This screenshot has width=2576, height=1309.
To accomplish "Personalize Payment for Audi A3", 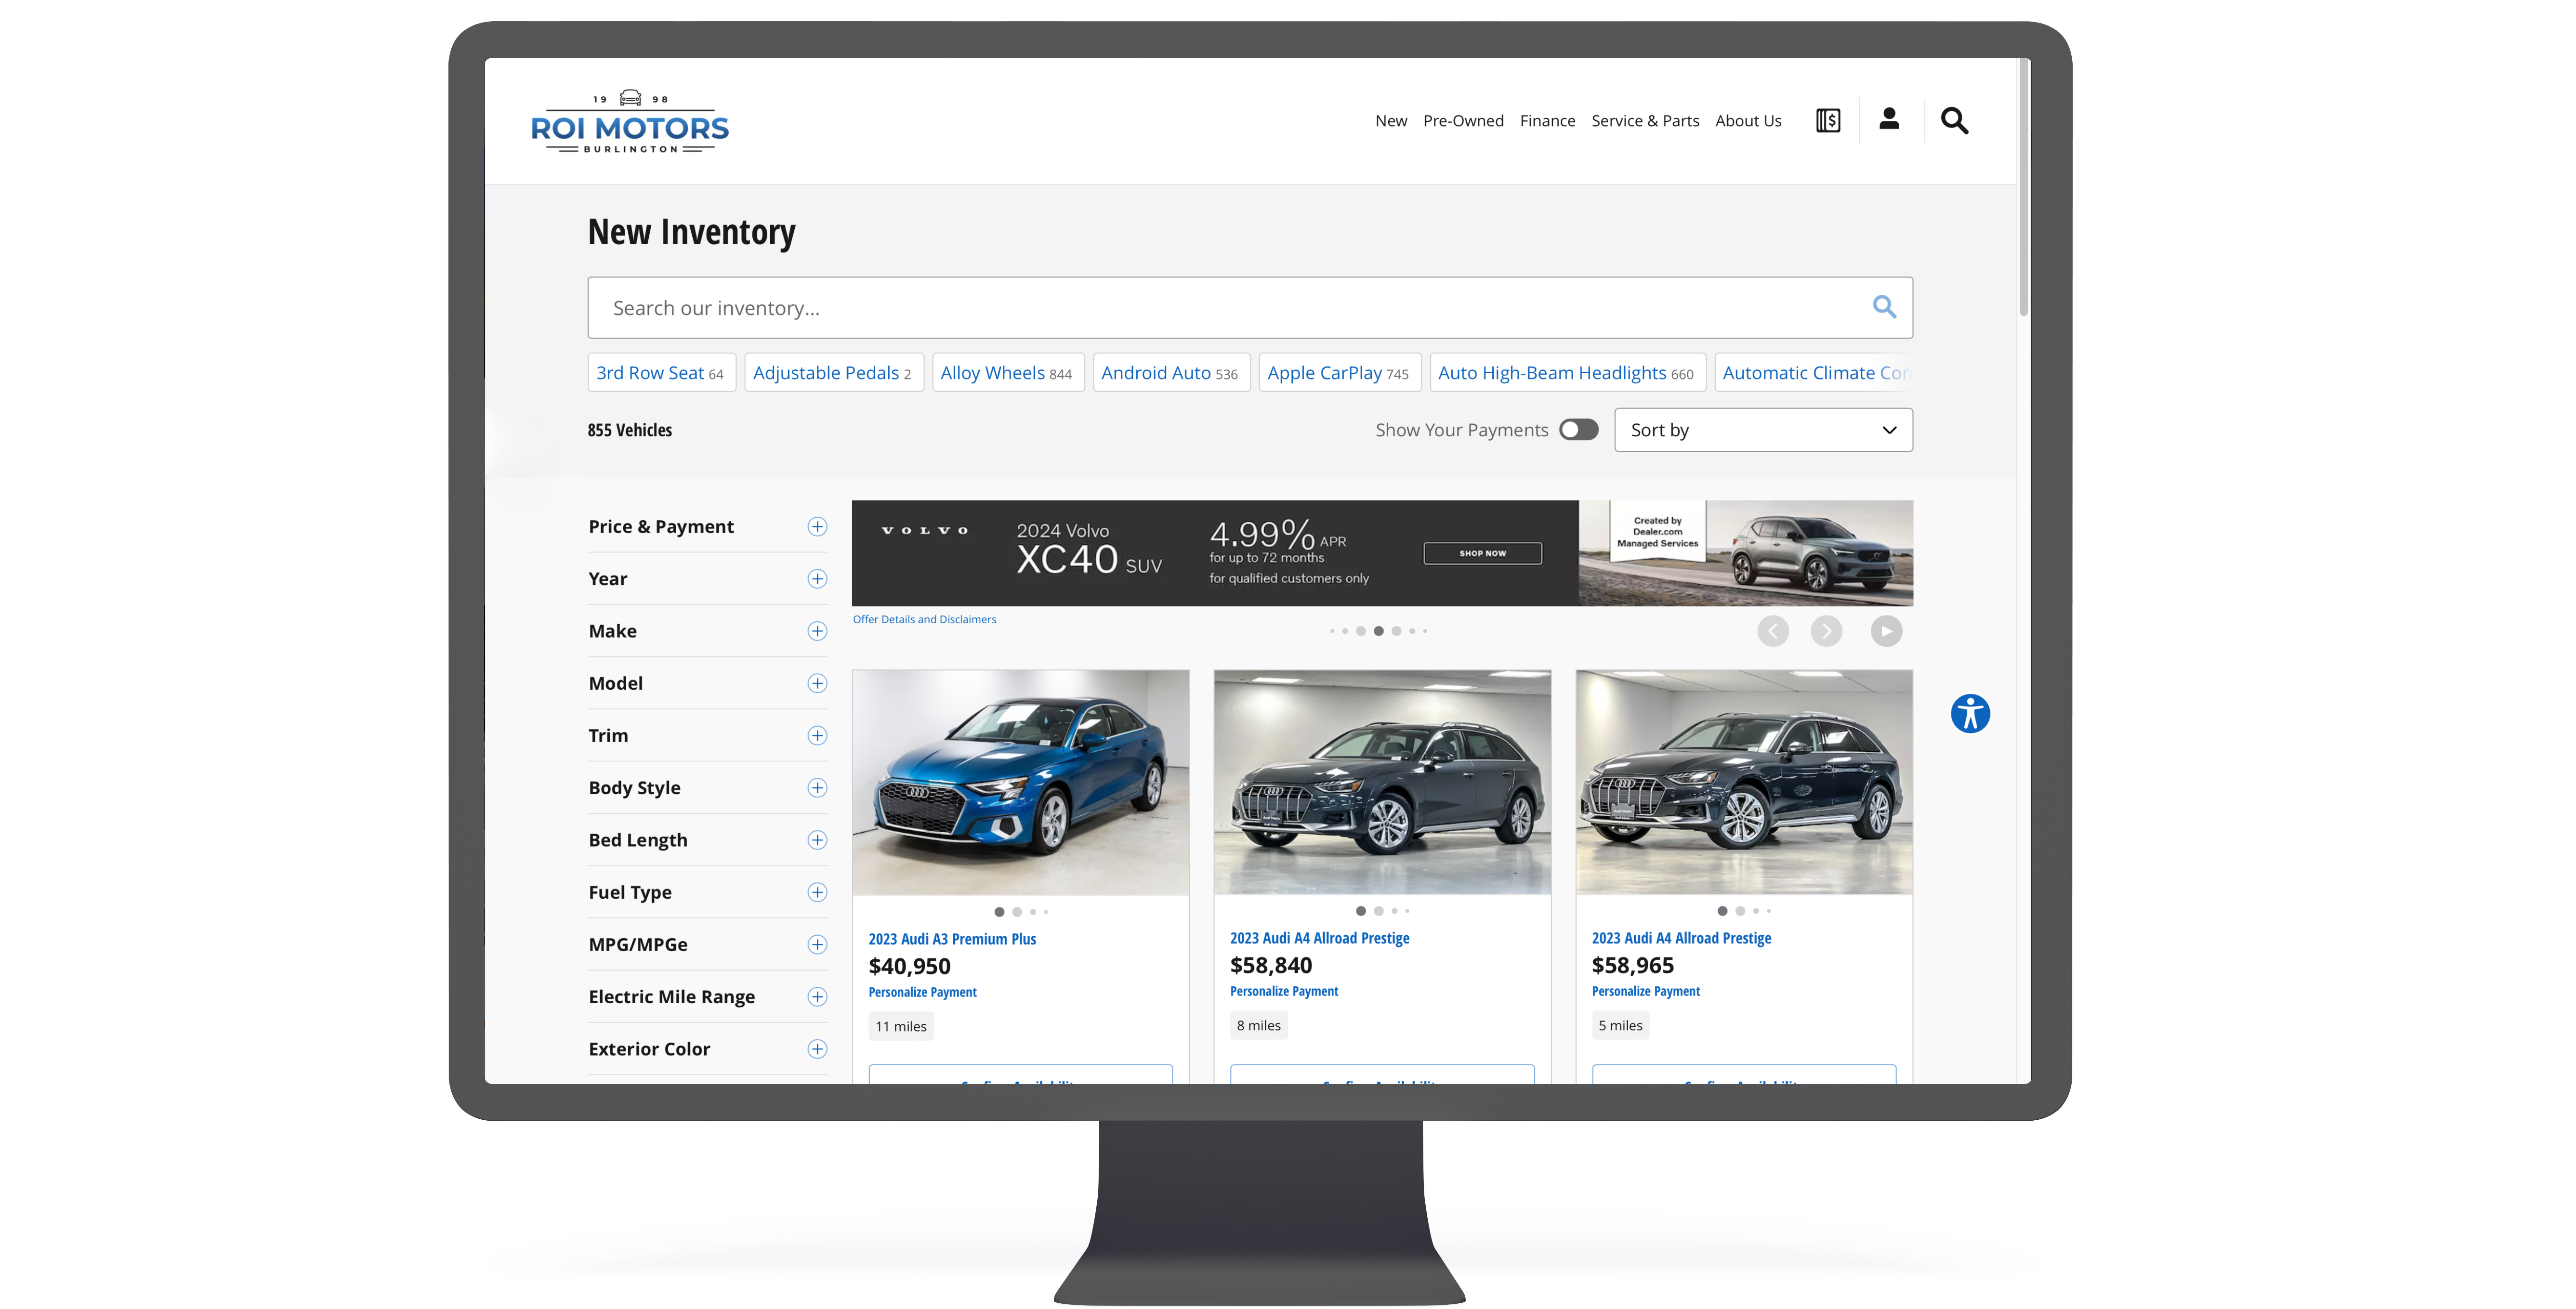I will tap(922, 992).
